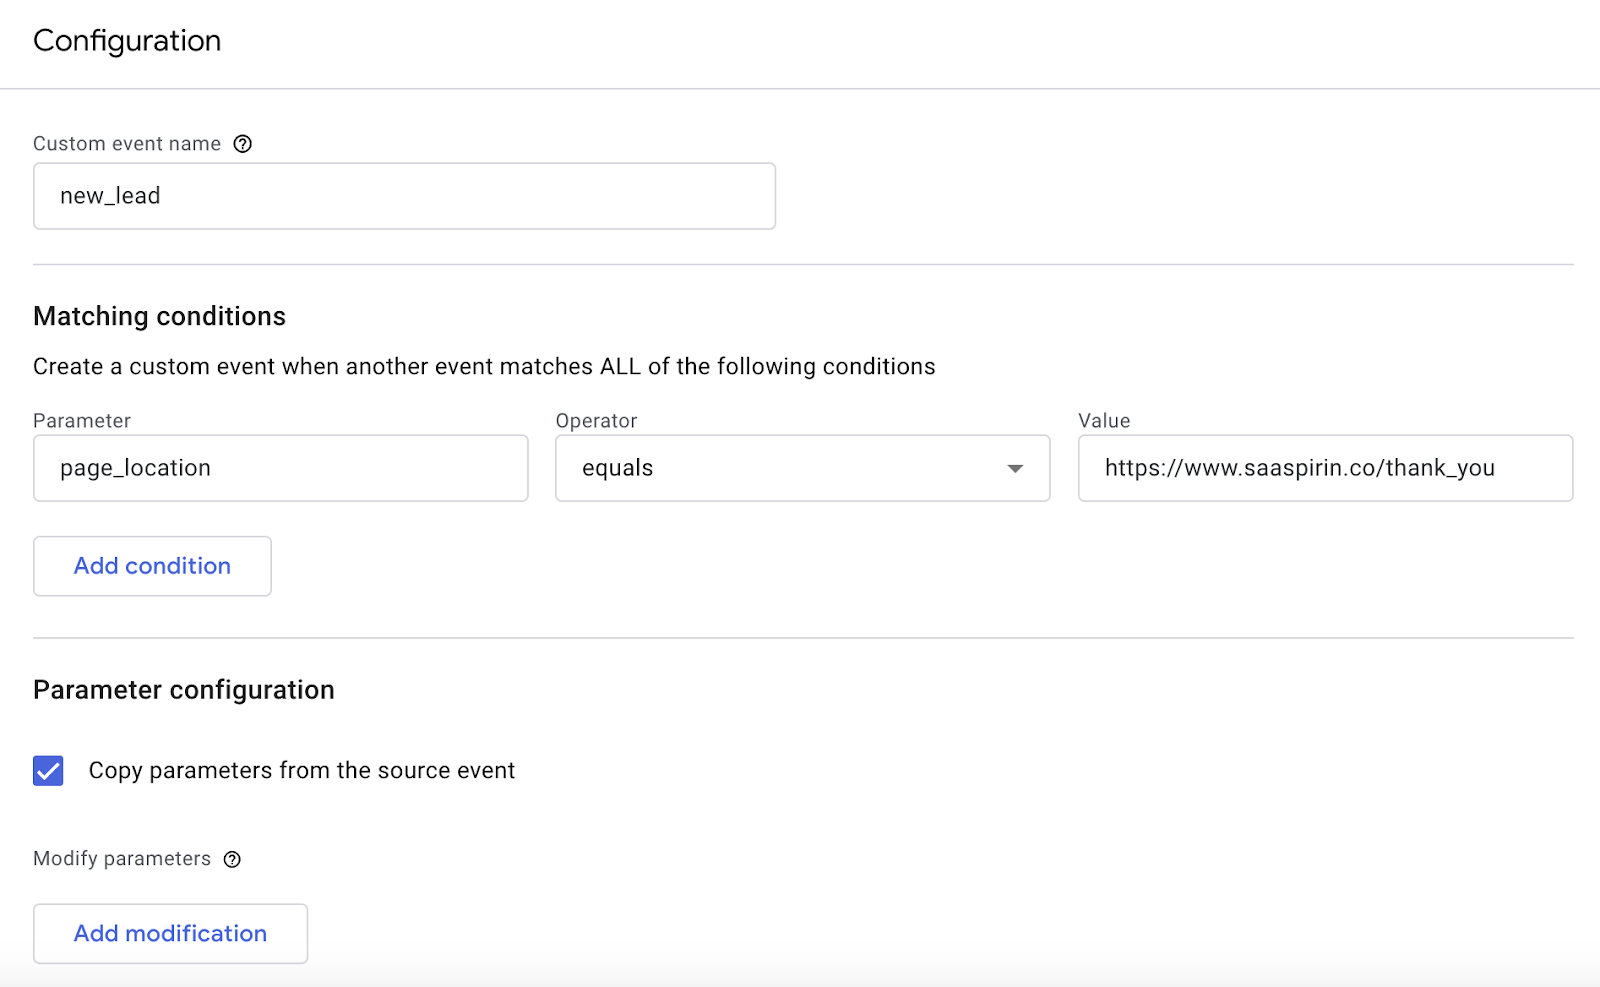Click the 'Custom event name' field label

127,144
